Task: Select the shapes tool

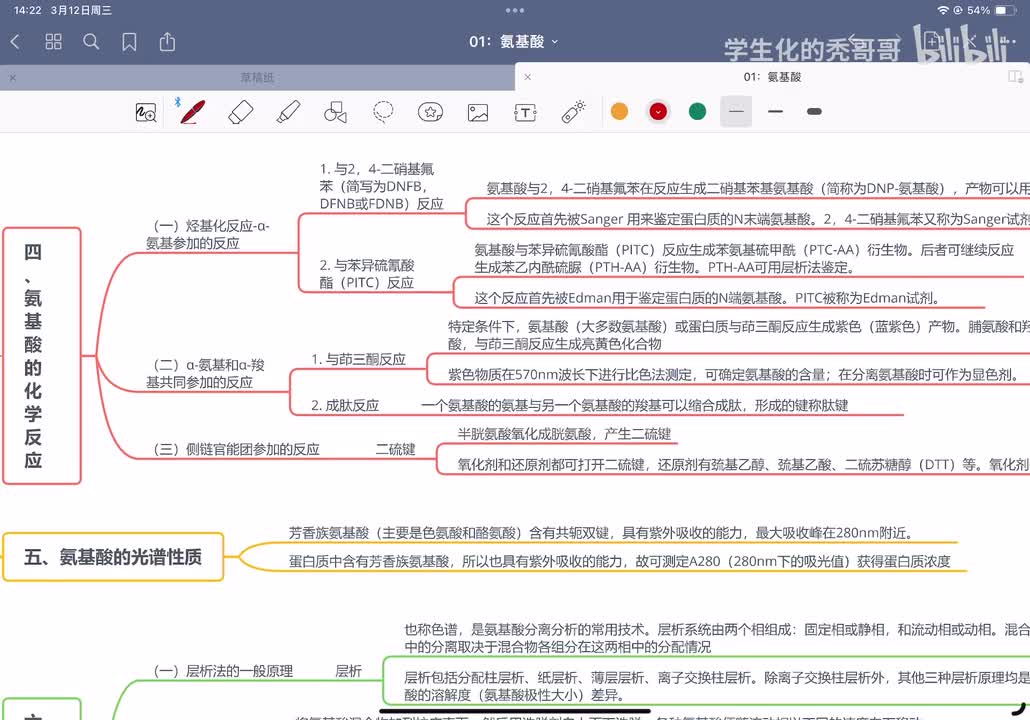Action: (336, 112)
